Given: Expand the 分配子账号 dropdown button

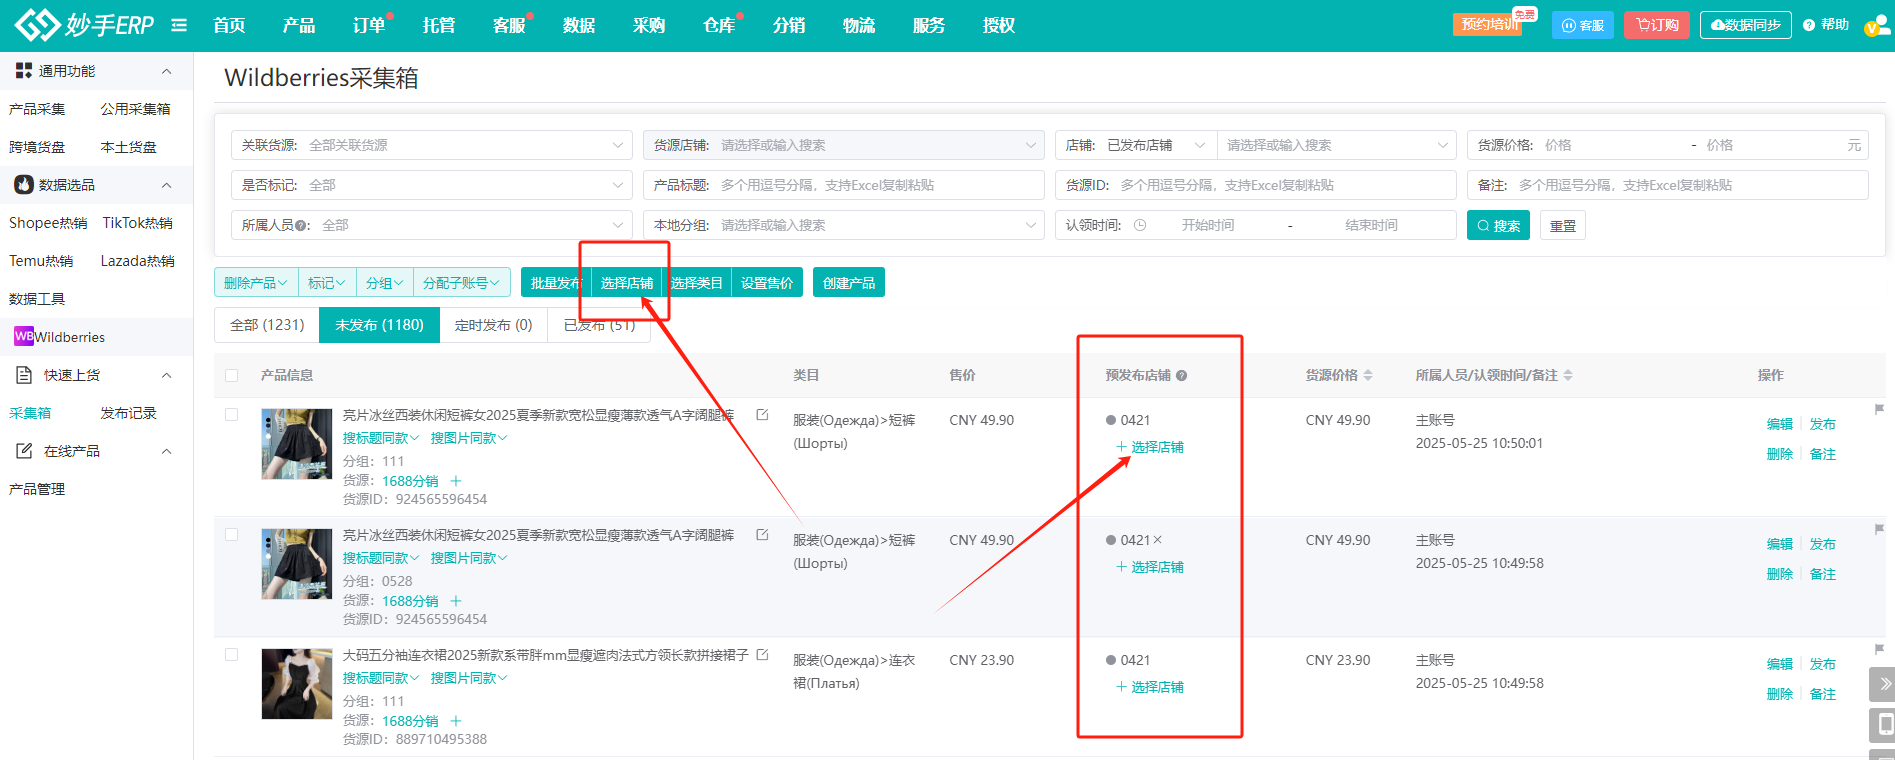Looking at the screenshot, I should pyautogui.click(x=461, y=283).
